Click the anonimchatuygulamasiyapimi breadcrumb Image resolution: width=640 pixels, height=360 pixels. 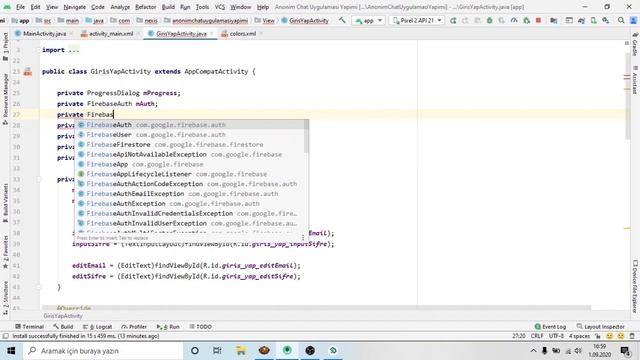[206, 20]
